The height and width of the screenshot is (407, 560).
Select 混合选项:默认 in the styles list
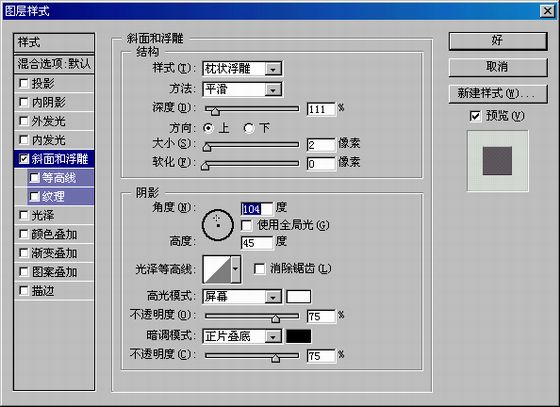click(x=54, y=64)
